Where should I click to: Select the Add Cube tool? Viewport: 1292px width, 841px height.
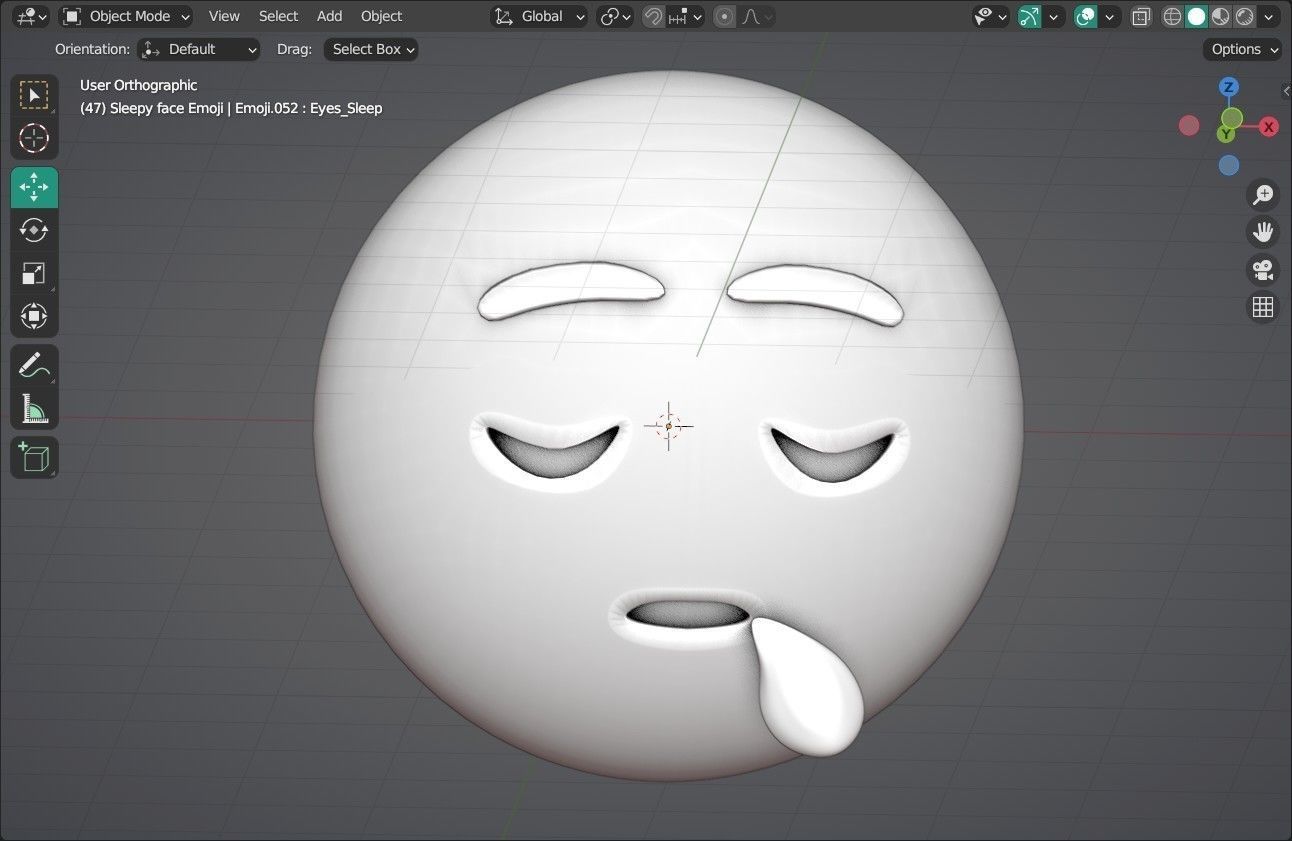(x=34, y=457)
